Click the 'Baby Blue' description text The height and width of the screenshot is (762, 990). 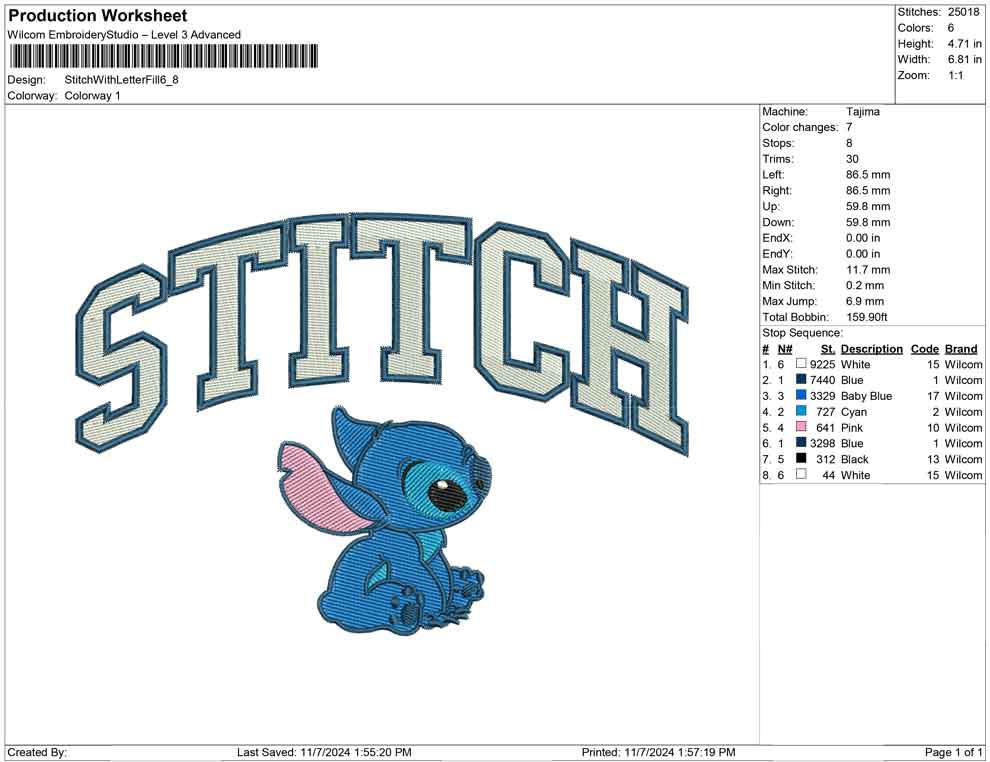click(x=866, y=396)
